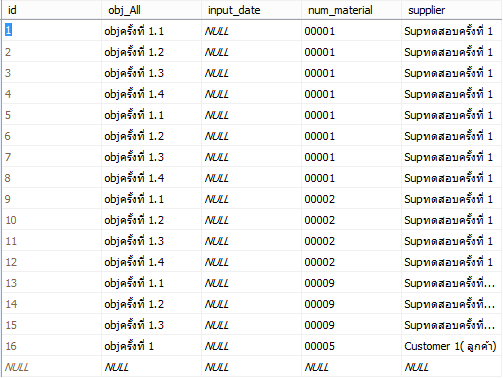The height and width of the screenshot is (378, 503).
Task: Select the id cell with value 1
Action: (52, 31)
